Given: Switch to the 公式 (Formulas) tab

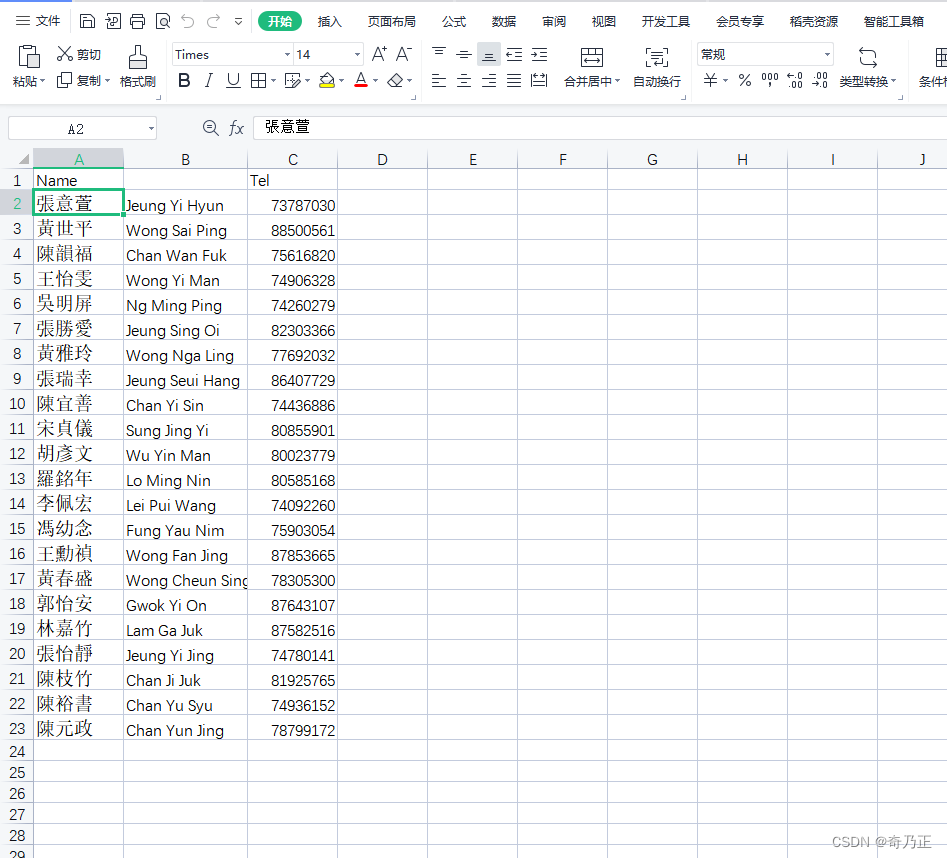Looking at the screenshot, I should (454, 22).
